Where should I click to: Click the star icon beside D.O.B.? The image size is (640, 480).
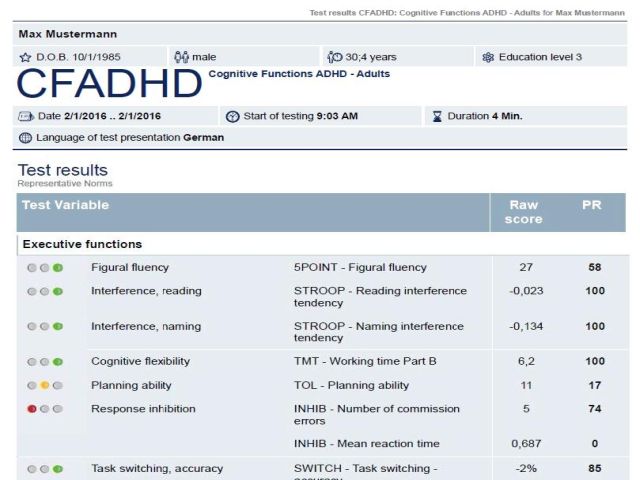coord(25,57)
